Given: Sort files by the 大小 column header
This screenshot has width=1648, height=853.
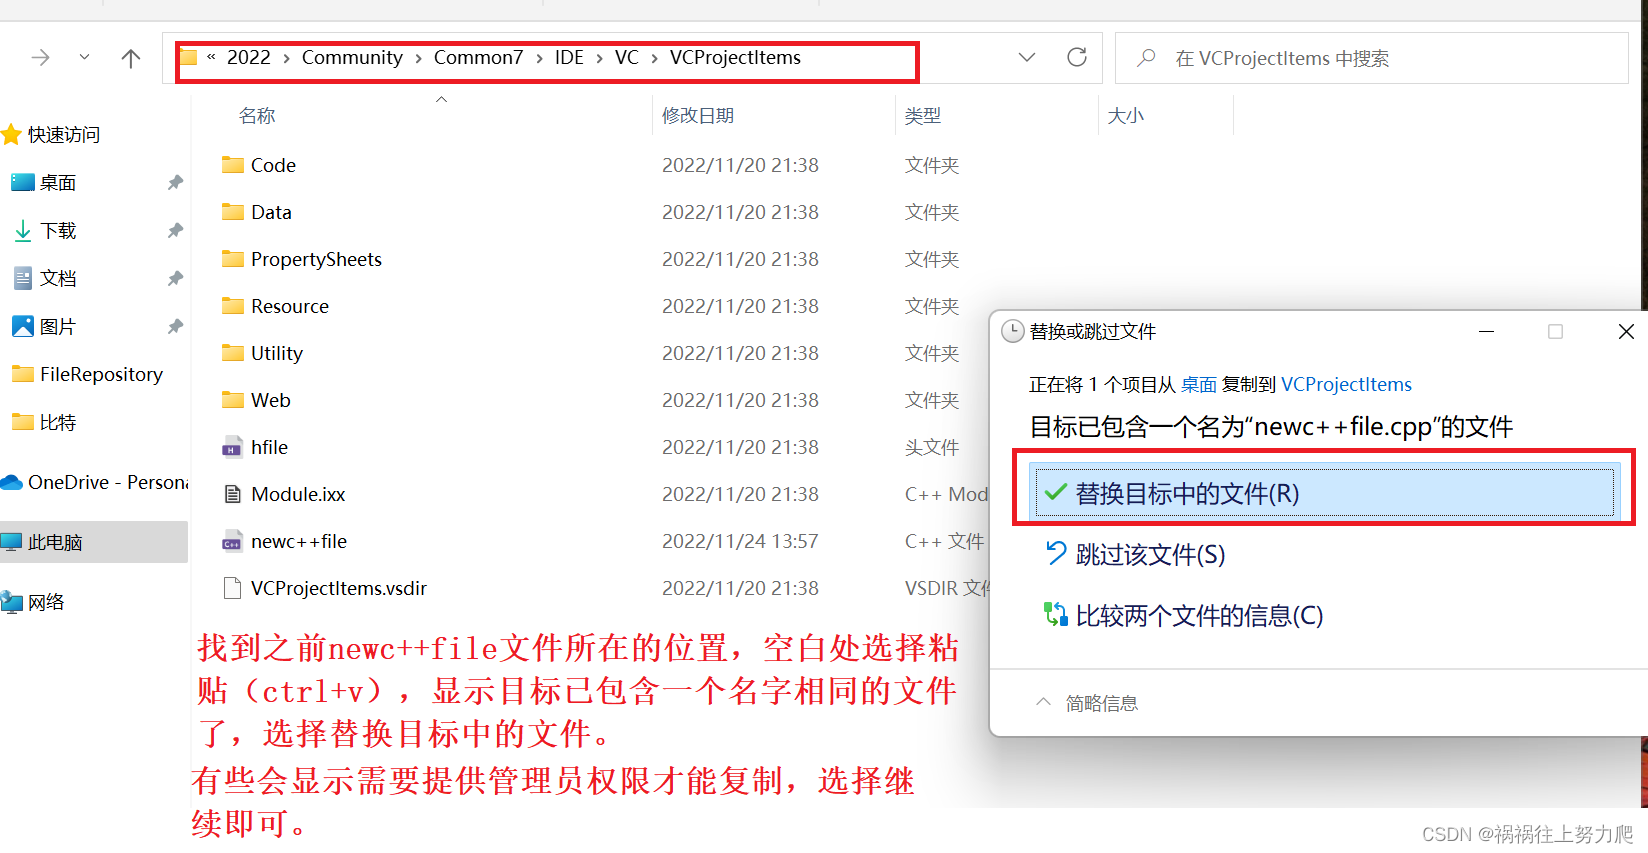Looking at the screenshot, I should (1126, 116).
